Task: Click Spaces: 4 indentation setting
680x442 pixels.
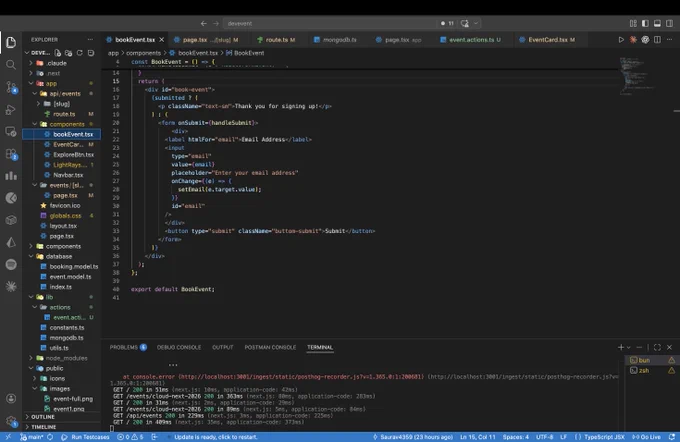Action: click(x=516, y=437)
